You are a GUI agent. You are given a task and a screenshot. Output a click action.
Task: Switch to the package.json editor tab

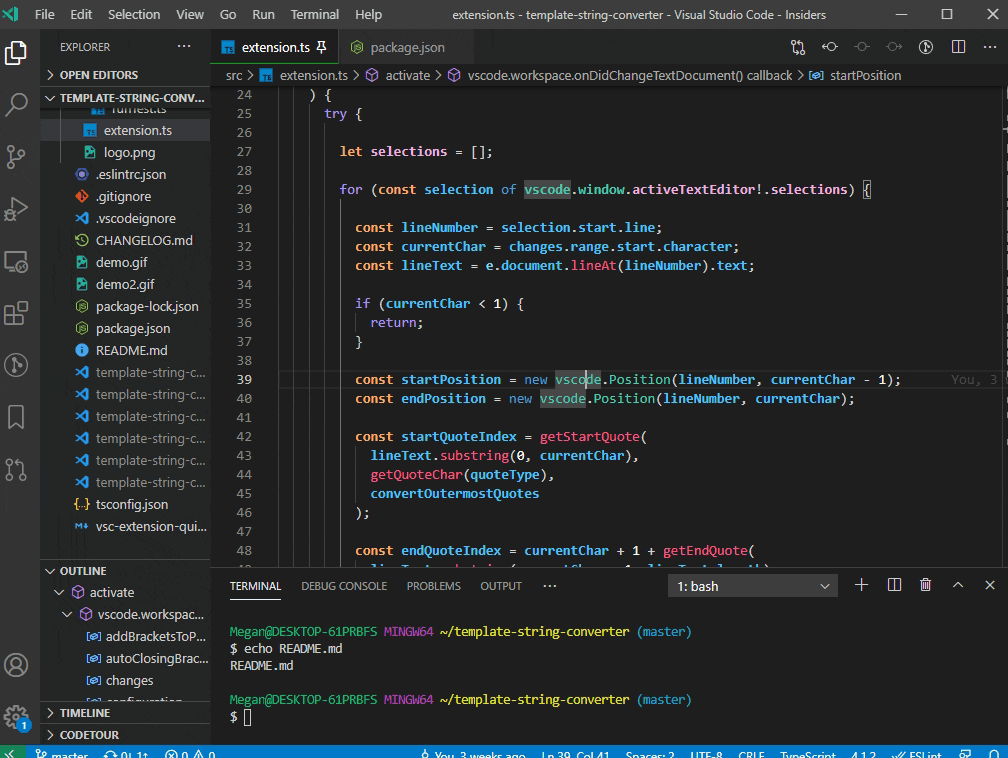407,47
